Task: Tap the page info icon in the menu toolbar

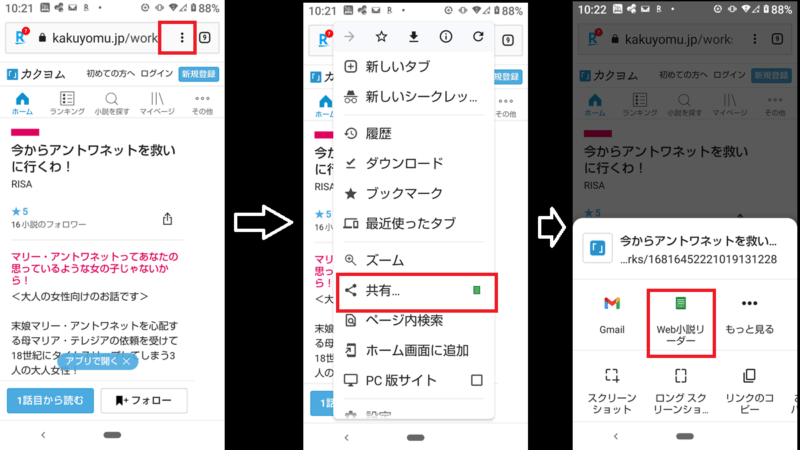Action: [445, 37]
